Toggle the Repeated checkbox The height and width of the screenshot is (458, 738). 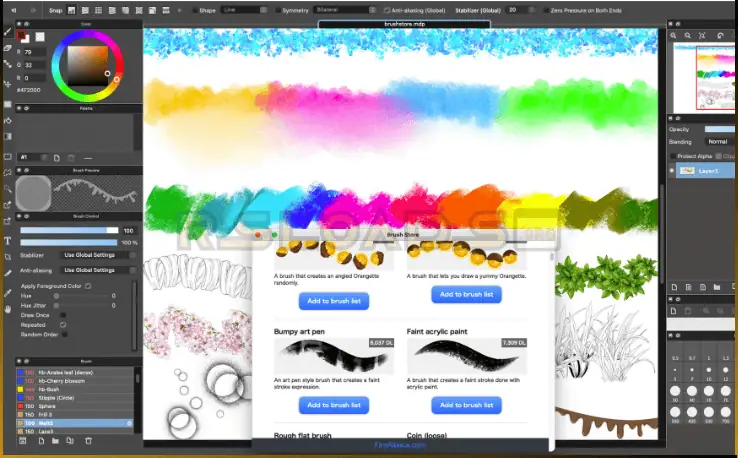click(x=64, y=324)
